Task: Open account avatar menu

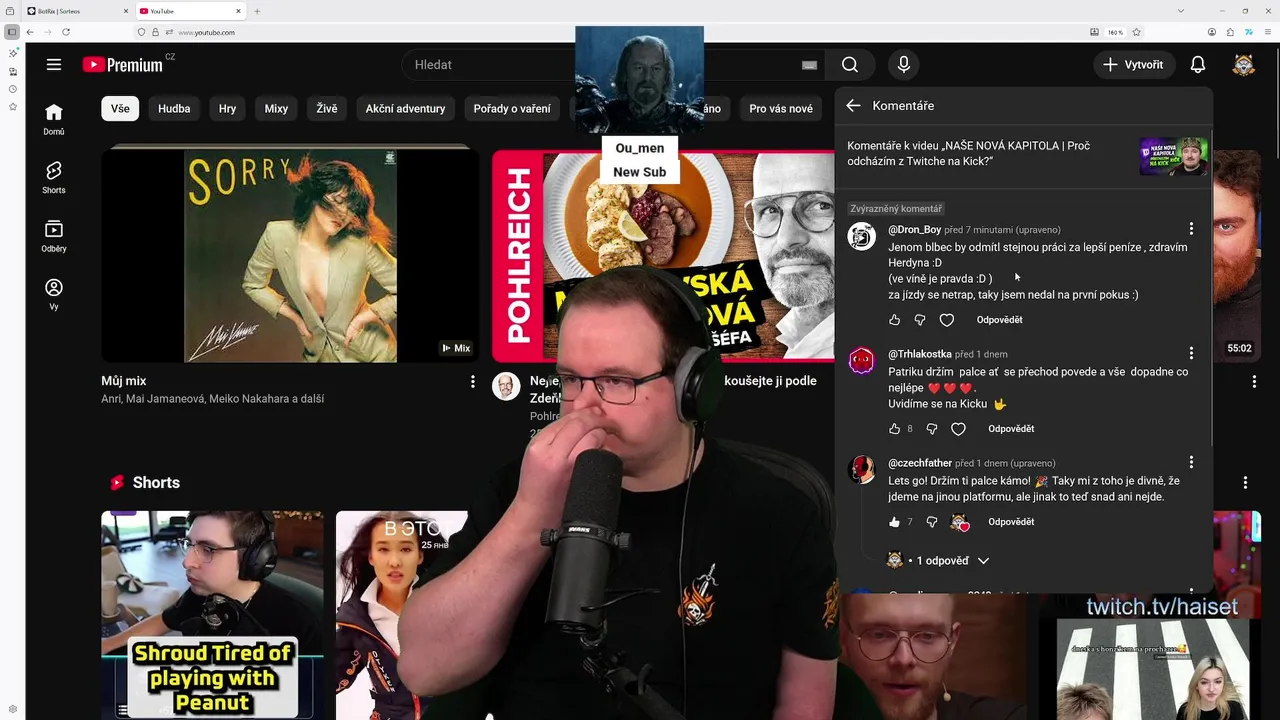Action: [x=1244, y=65]
